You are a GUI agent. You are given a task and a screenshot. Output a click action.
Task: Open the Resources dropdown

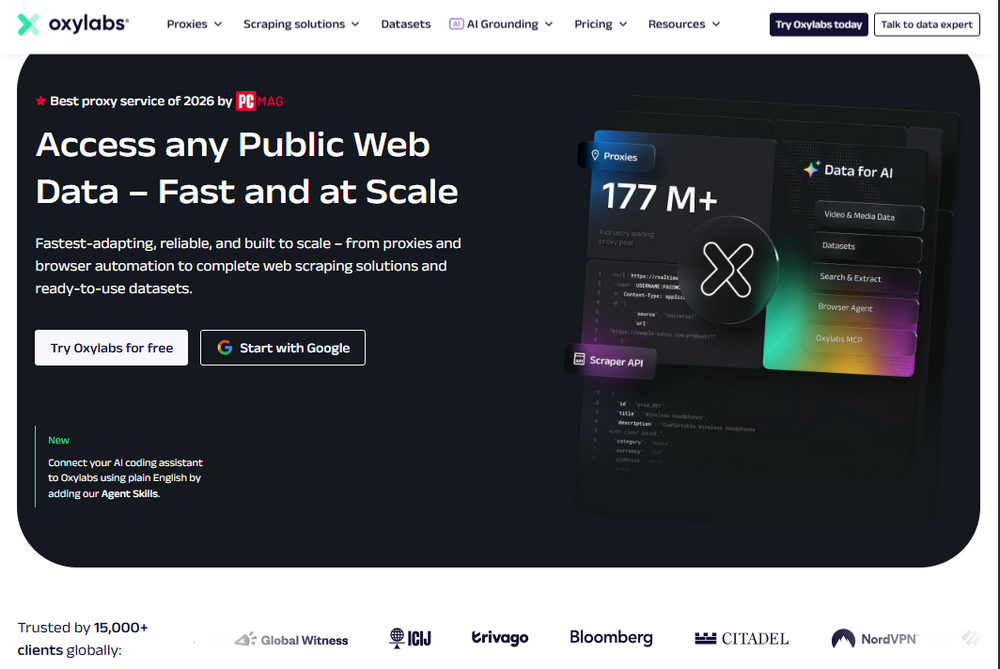[x=684, y=24]
